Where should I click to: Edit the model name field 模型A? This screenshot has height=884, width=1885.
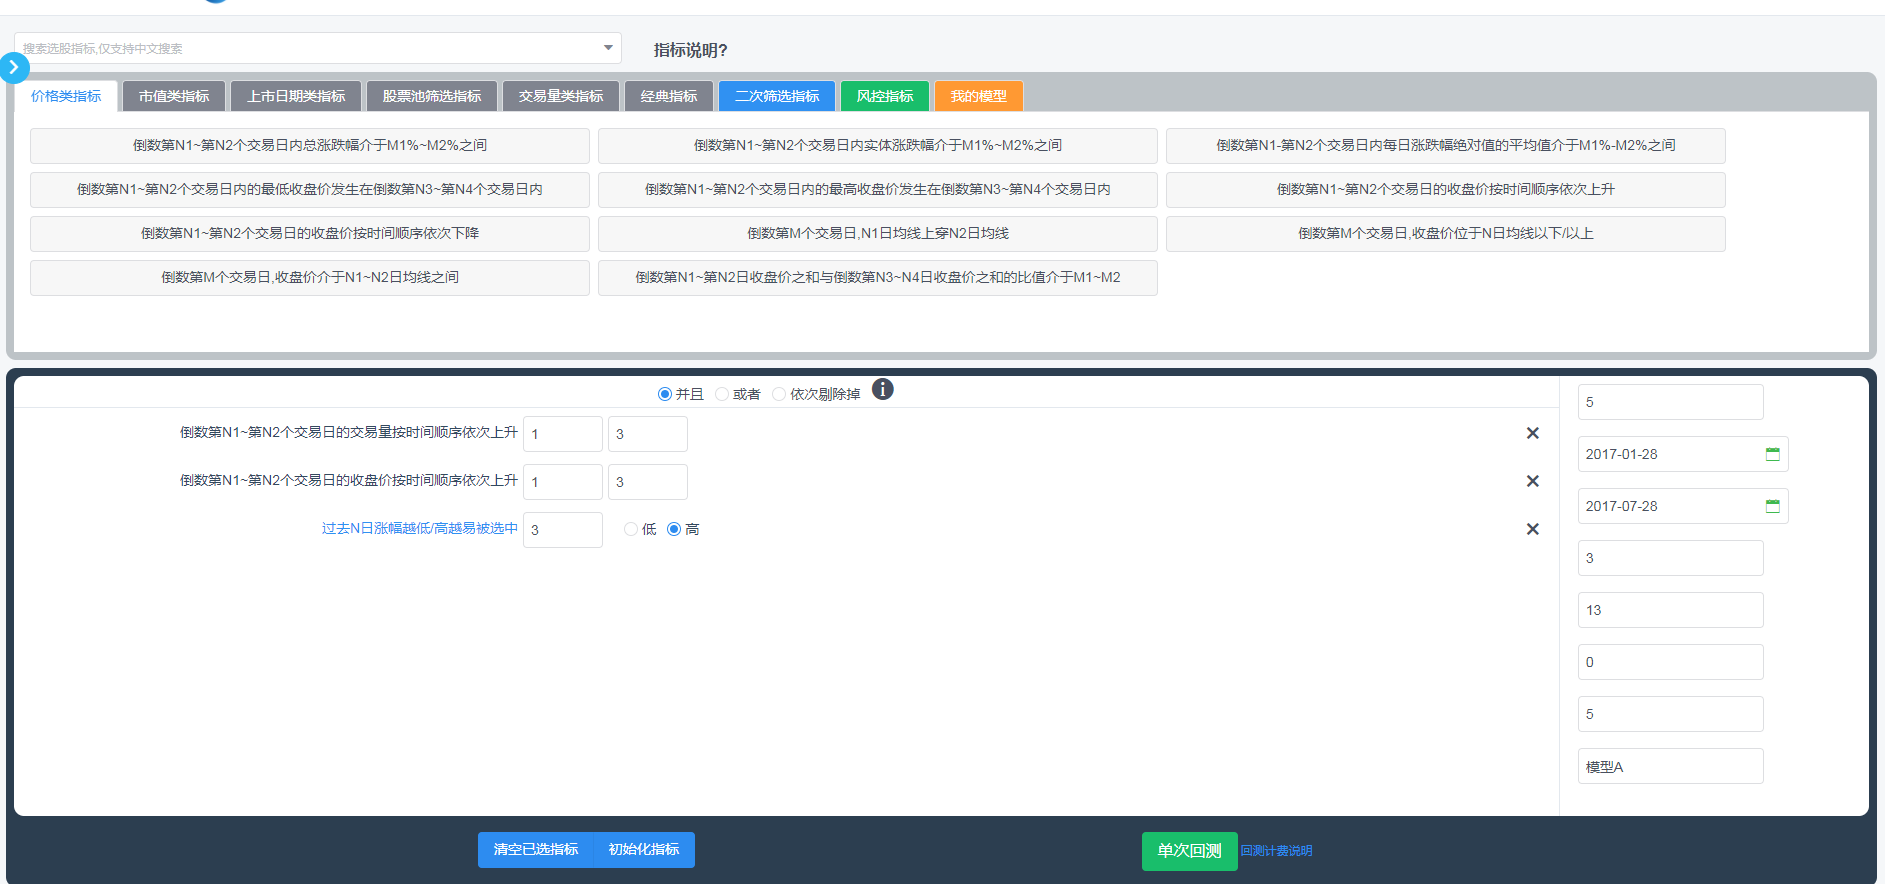coord(1671,766)
